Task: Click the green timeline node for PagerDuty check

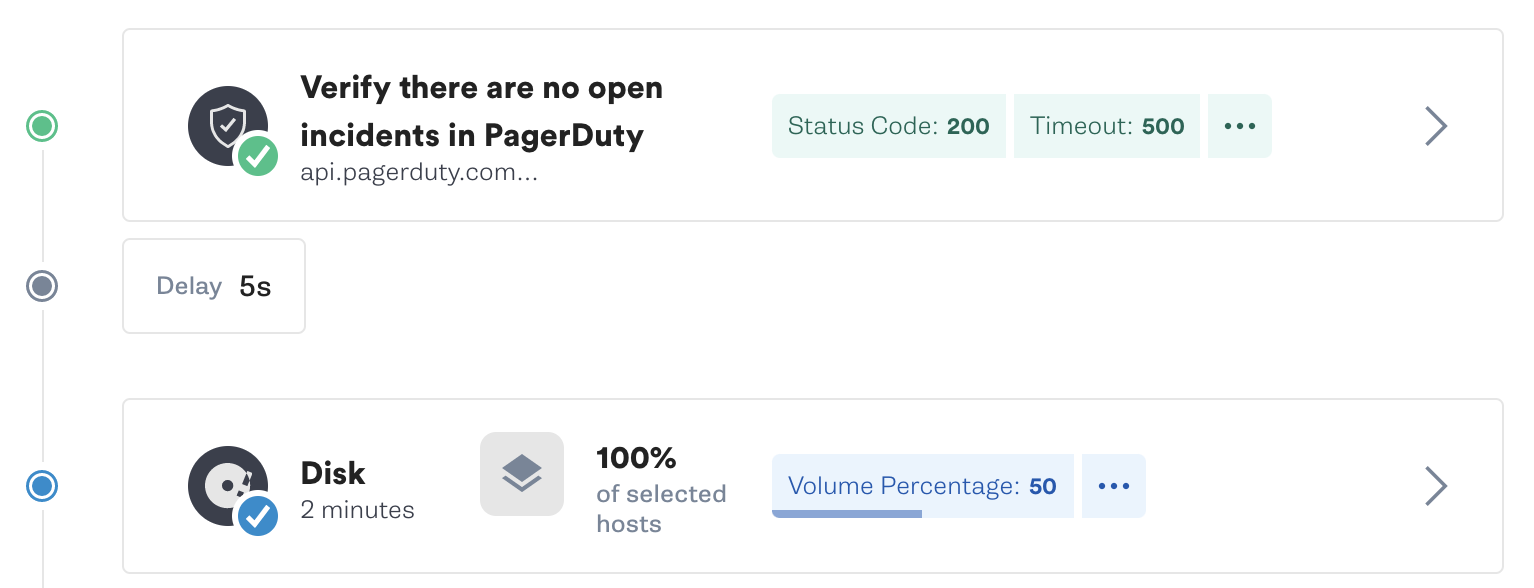Action: click(x=42, y=126)
